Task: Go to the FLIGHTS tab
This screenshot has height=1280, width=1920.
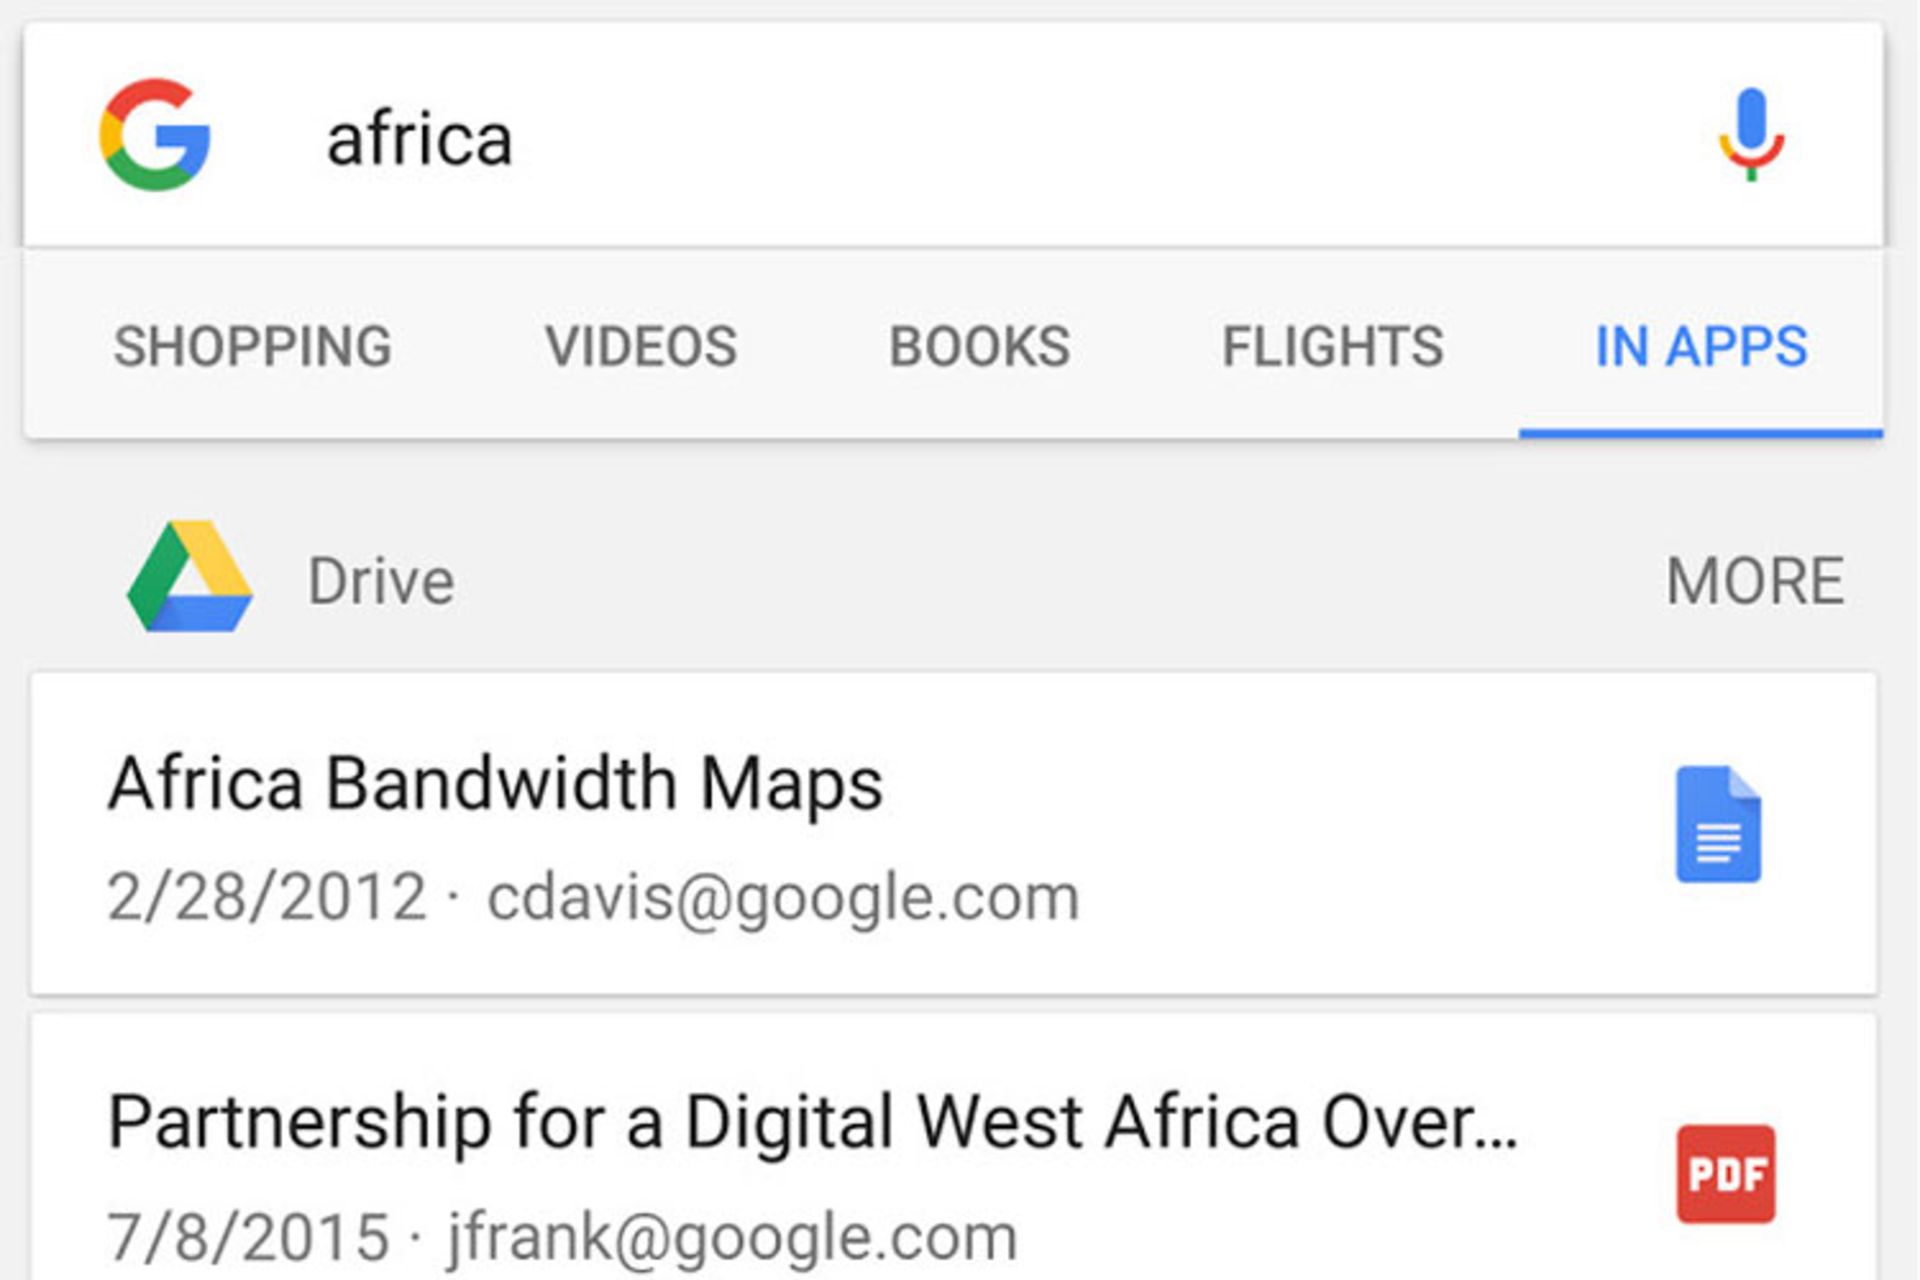Action: click(1333, 347)
